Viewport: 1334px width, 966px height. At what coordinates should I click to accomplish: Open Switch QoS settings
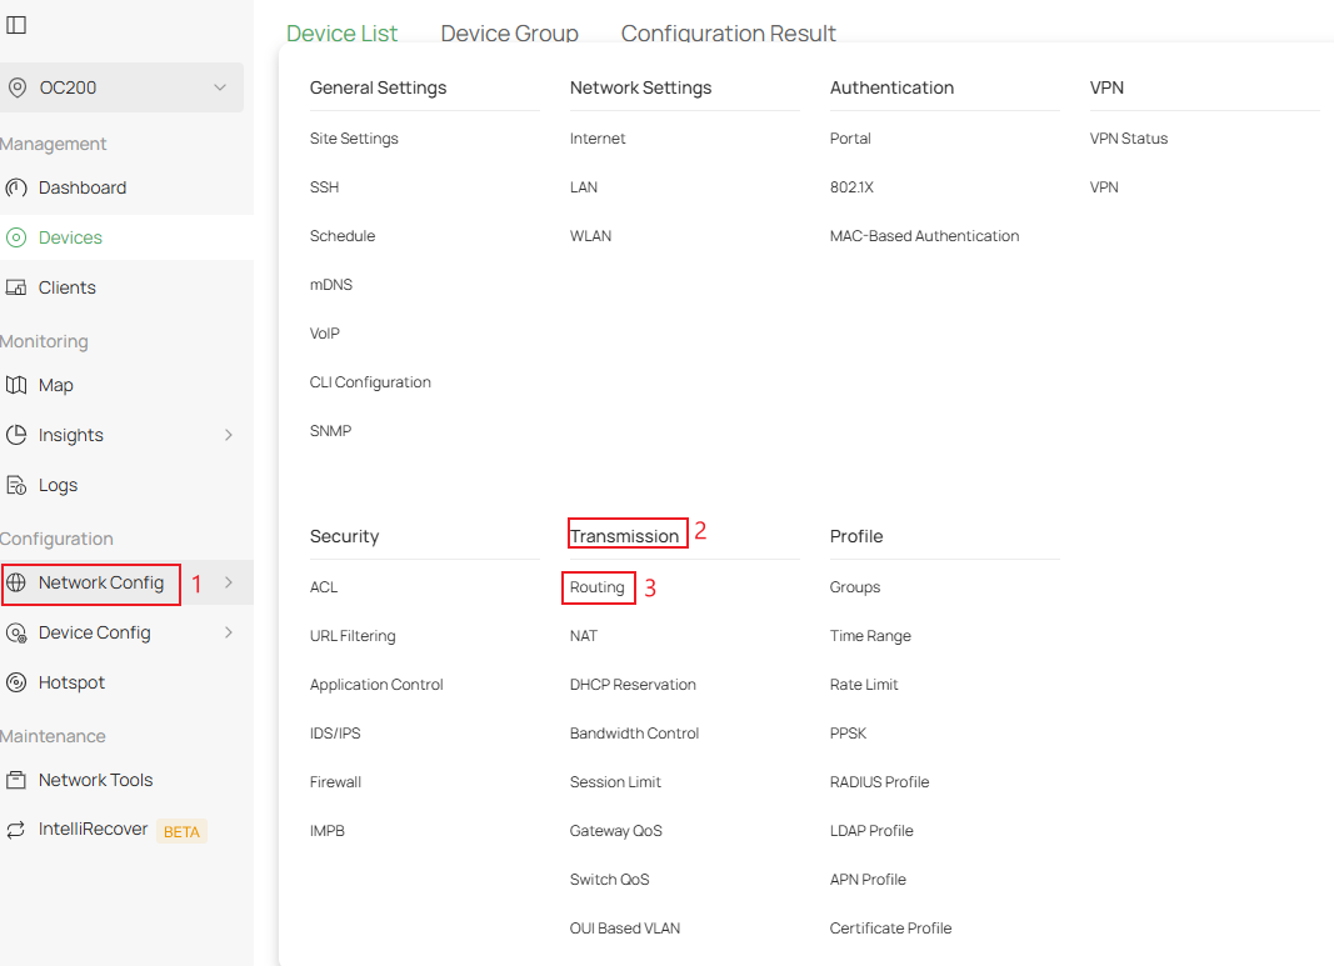pos(609,880)
